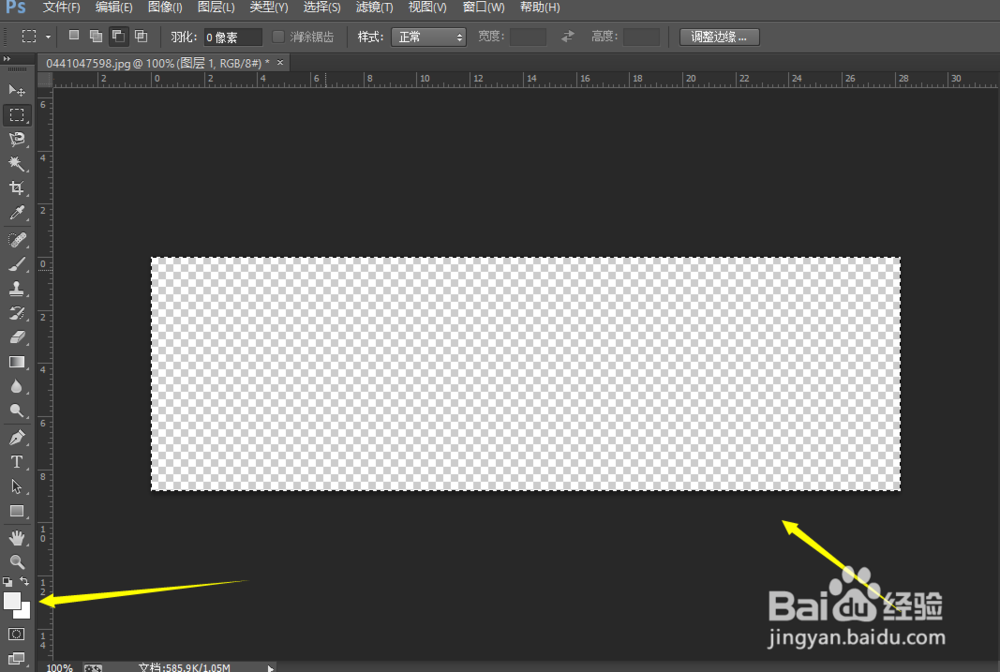Expand the collapsed tools panel
The image size is (1000, 672).
click(7, 59)
